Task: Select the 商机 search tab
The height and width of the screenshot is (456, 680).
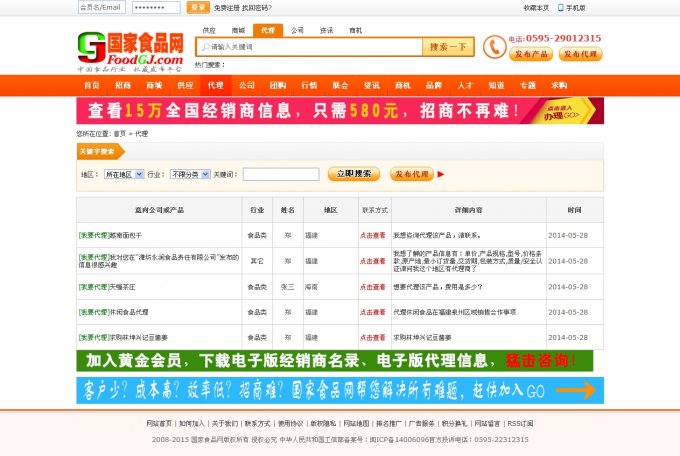Action: click(x=355, y=30)
